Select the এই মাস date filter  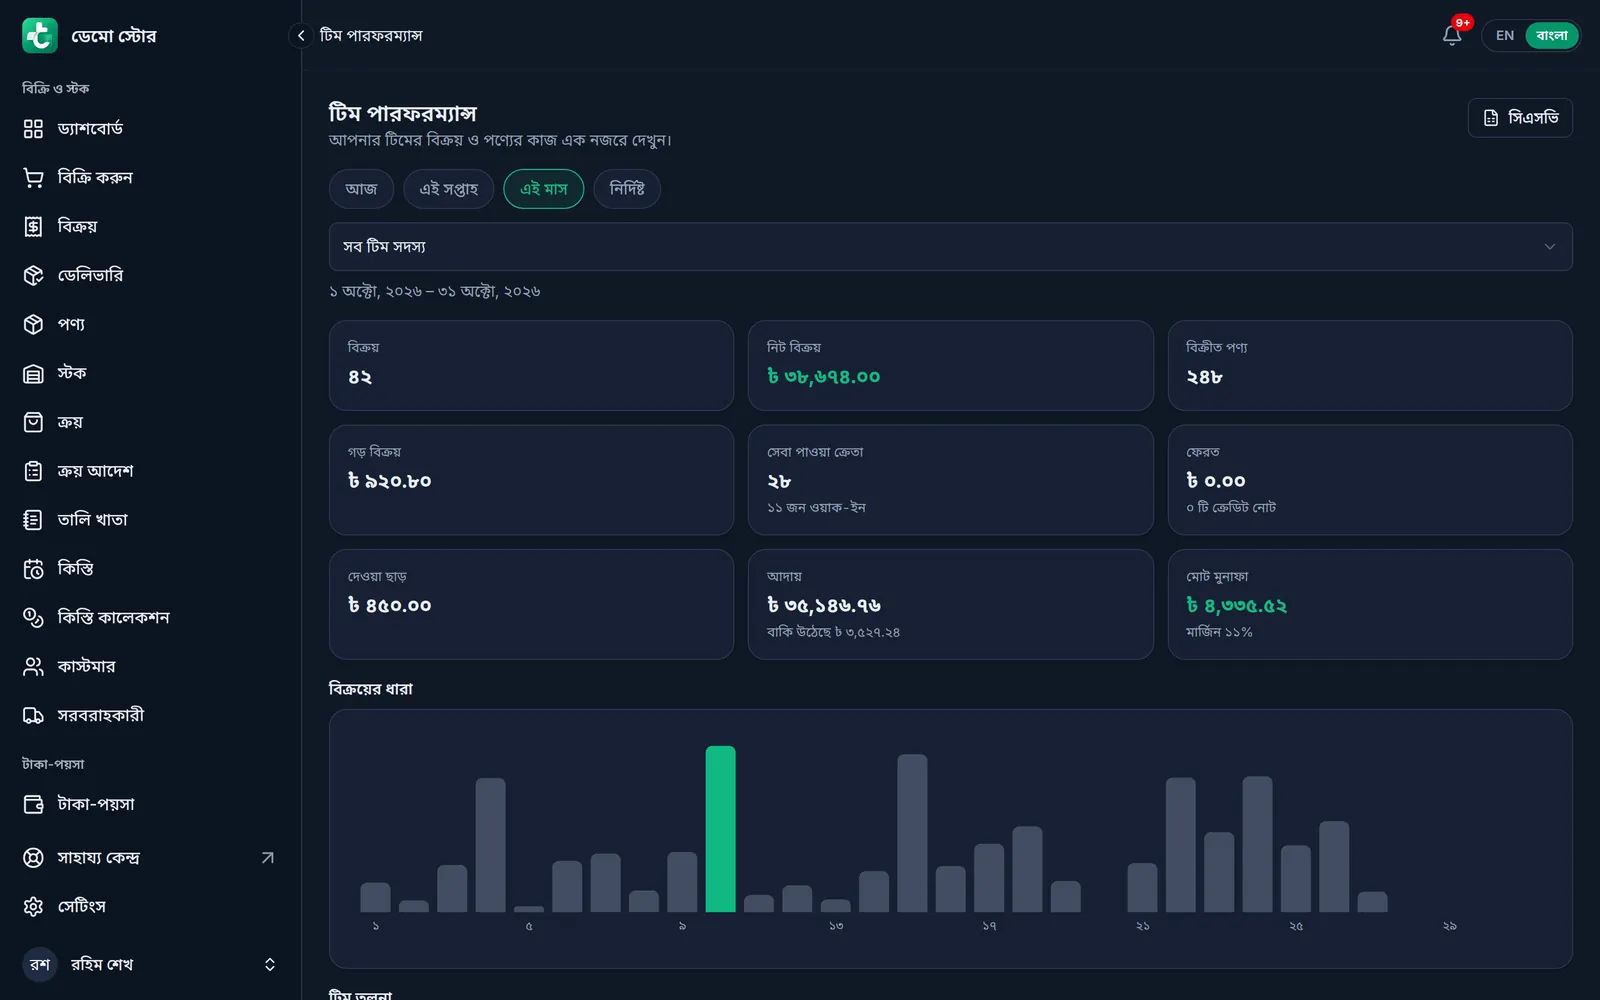[544, 189]
